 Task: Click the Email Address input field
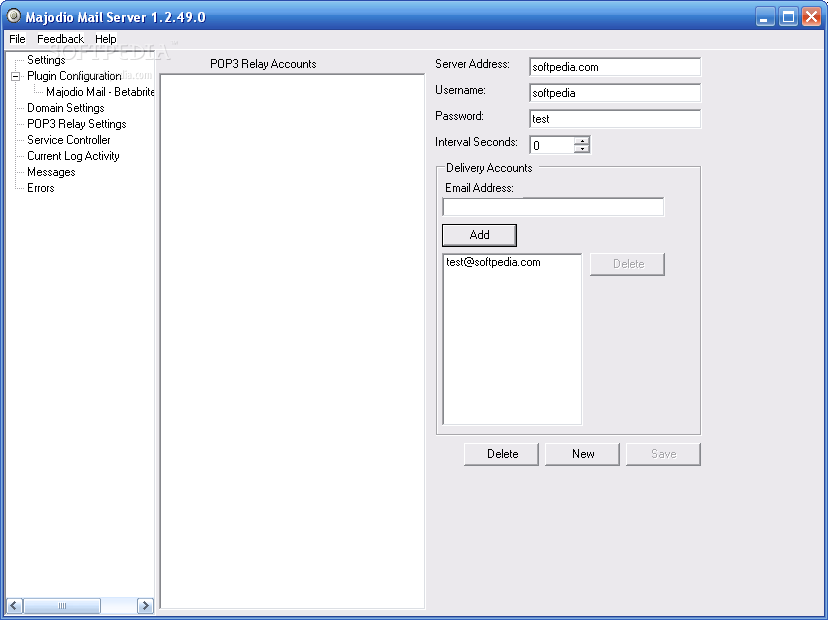pyautogui.click(x=553, y=207)
